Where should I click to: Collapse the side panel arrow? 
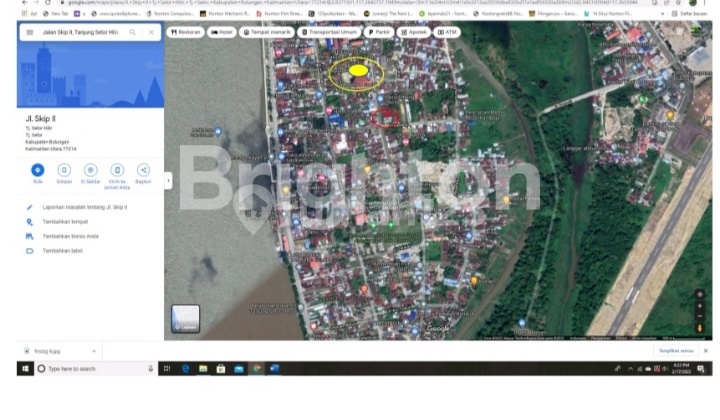tap(168, 181)
